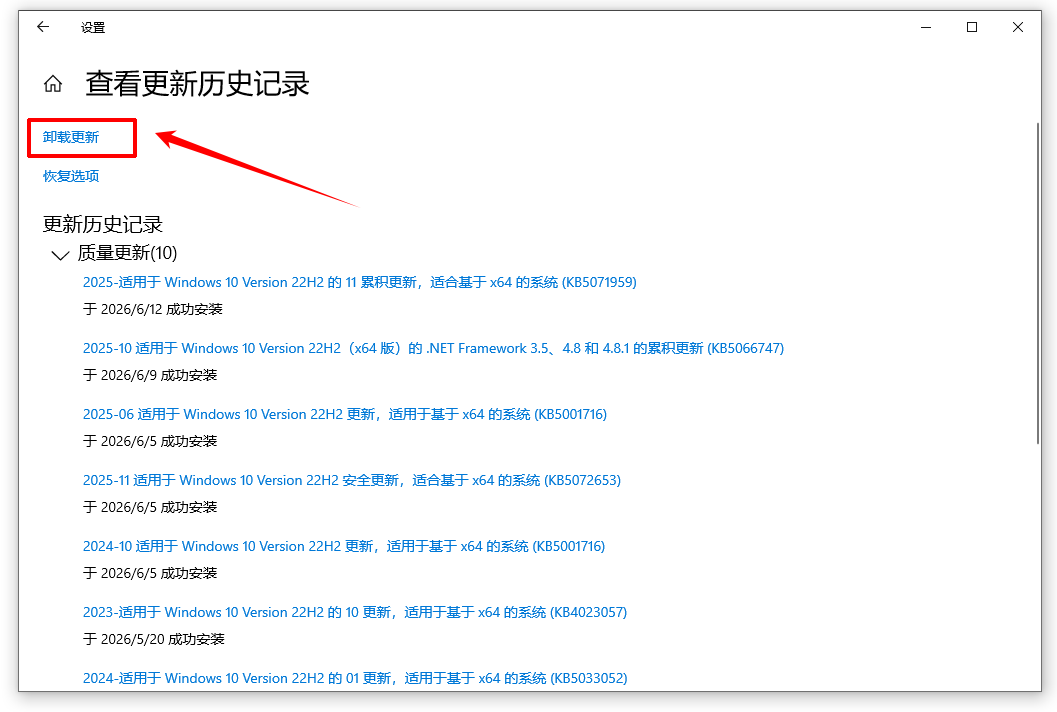Click the 于 2026/6/9 成功安装 status text
Image resolution: width=1057 pixels, height=712 pixels.
(150, 375)
